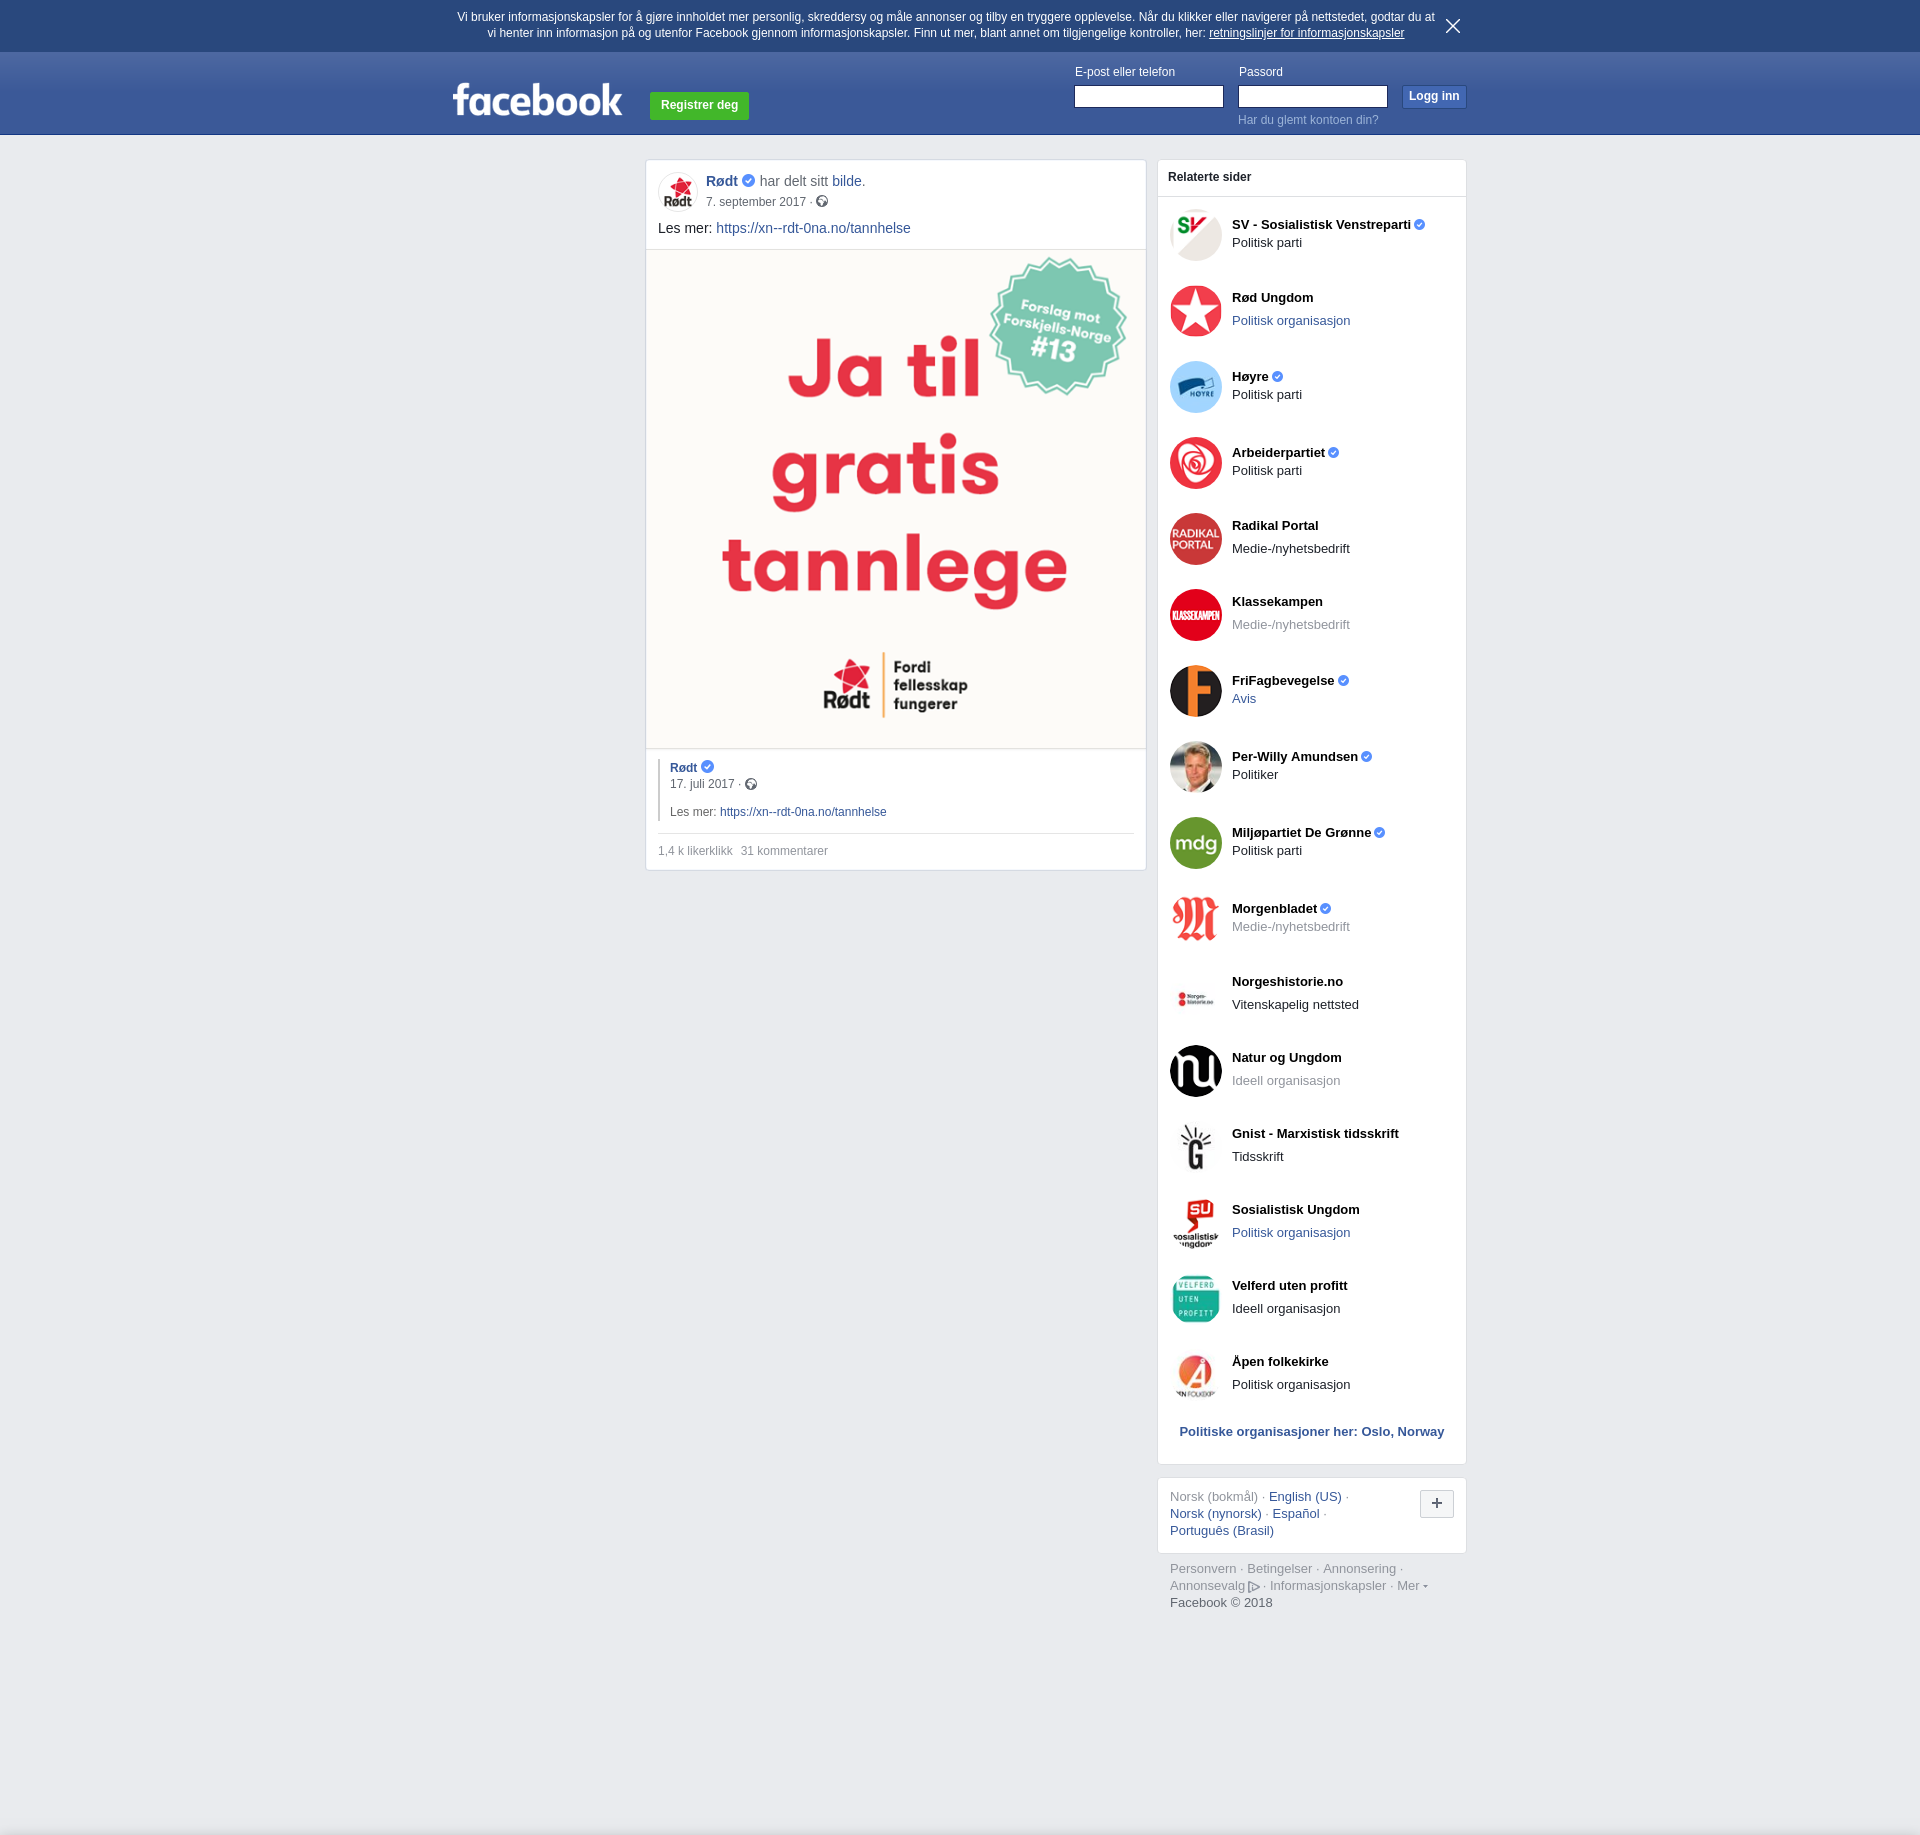Open Morgenbladet name link
The image size is (1920, 1835).
1274,909
